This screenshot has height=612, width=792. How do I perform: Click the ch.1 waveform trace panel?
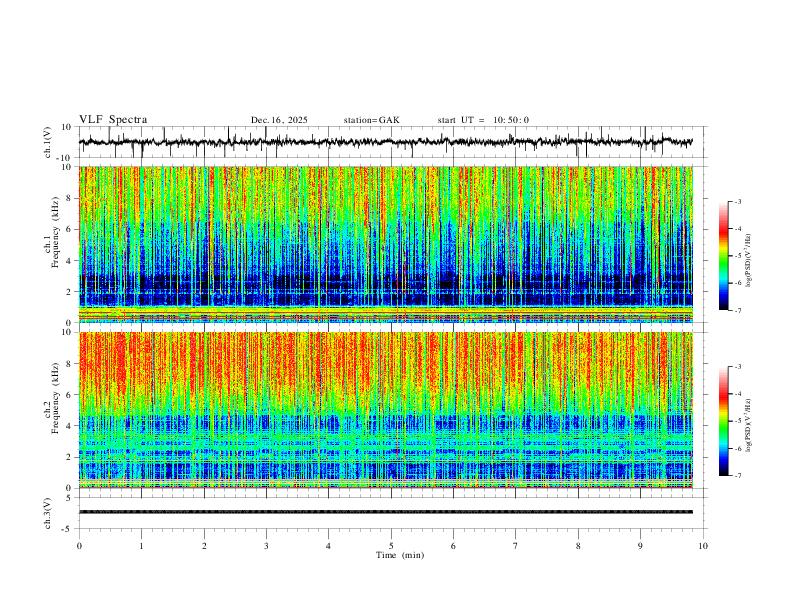click(393, 142)
